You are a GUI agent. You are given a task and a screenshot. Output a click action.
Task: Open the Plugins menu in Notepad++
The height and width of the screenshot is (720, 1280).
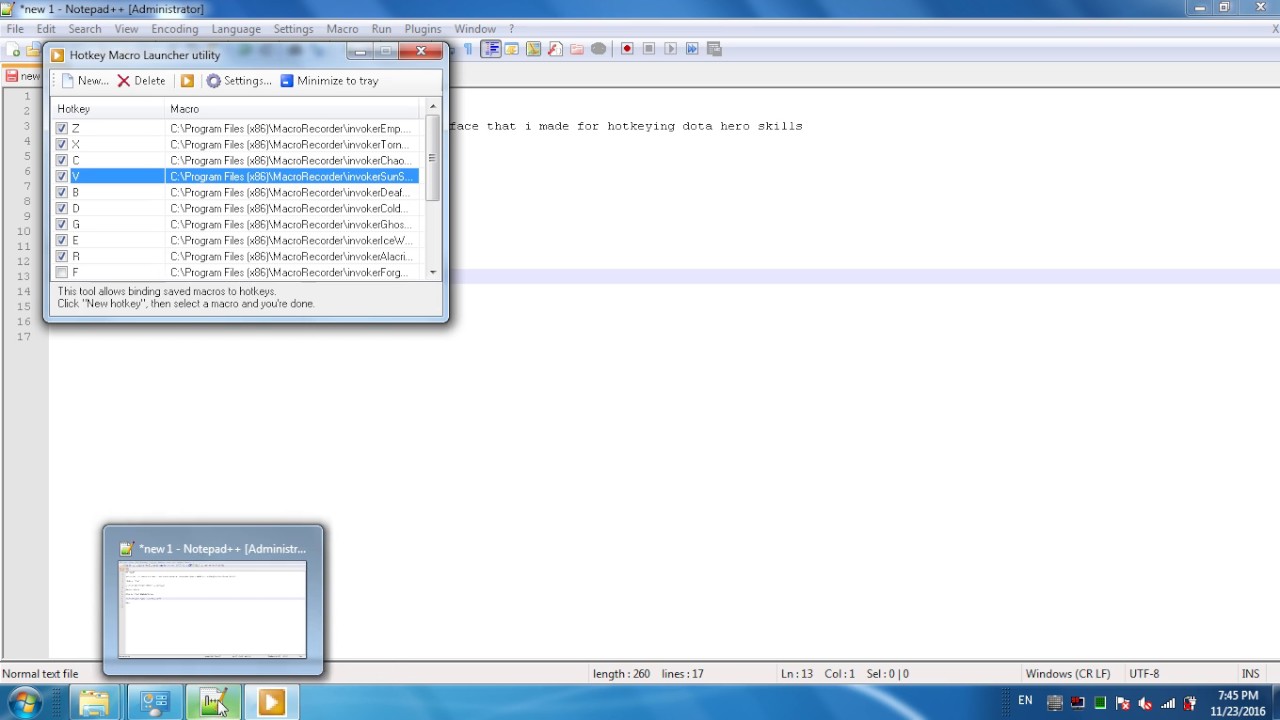(x=423, y=29)
